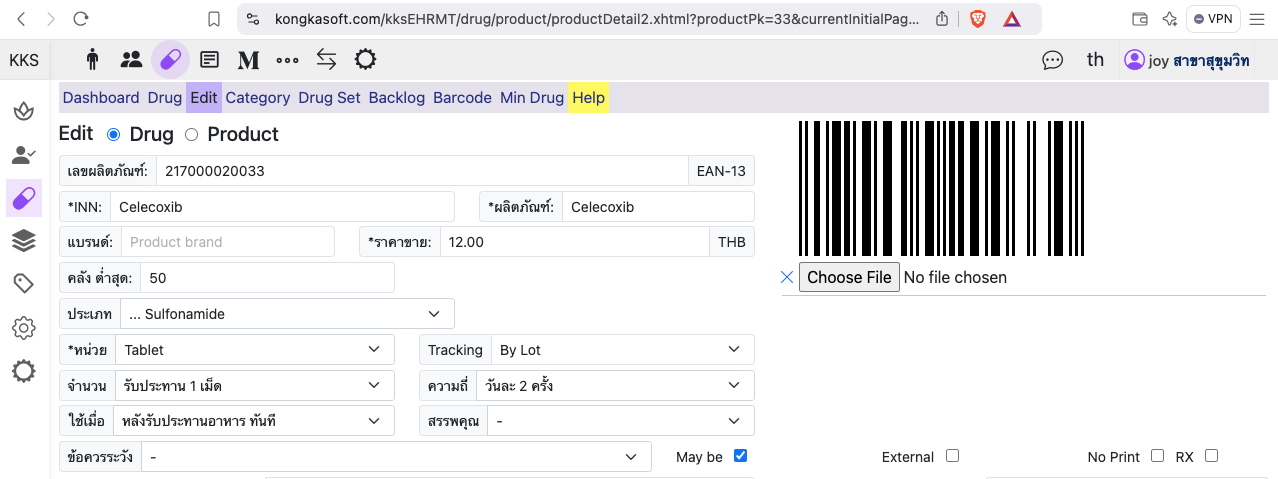Image resolution: width=1278 pixels, height=479 pixels.
Task: Share this page from the address bar
Action: [x=942, y=19]
